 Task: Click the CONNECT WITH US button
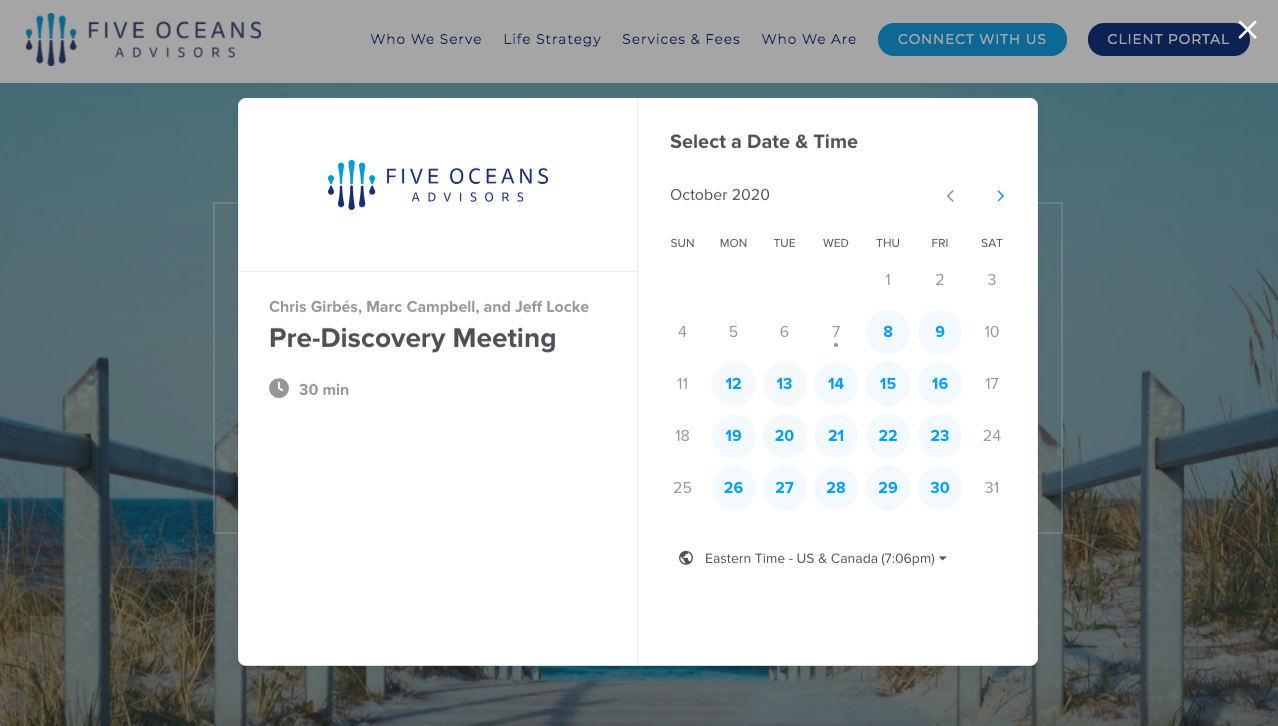pos(972,39)
